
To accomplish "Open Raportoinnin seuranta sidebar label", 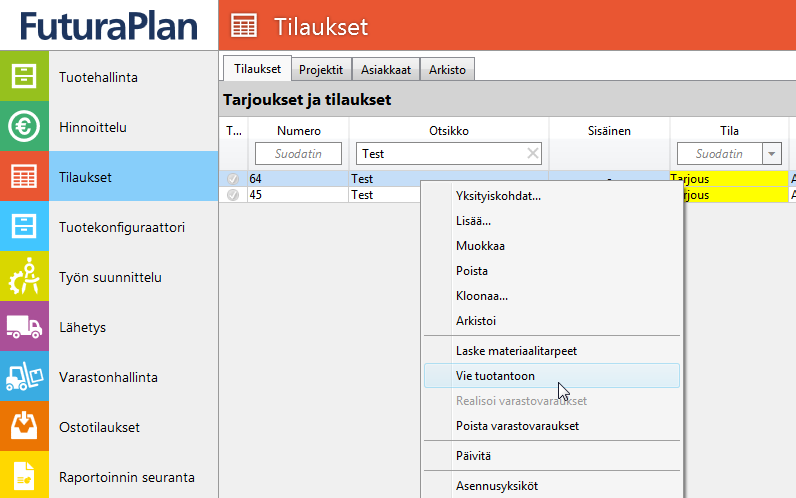I will pos(126,477).
